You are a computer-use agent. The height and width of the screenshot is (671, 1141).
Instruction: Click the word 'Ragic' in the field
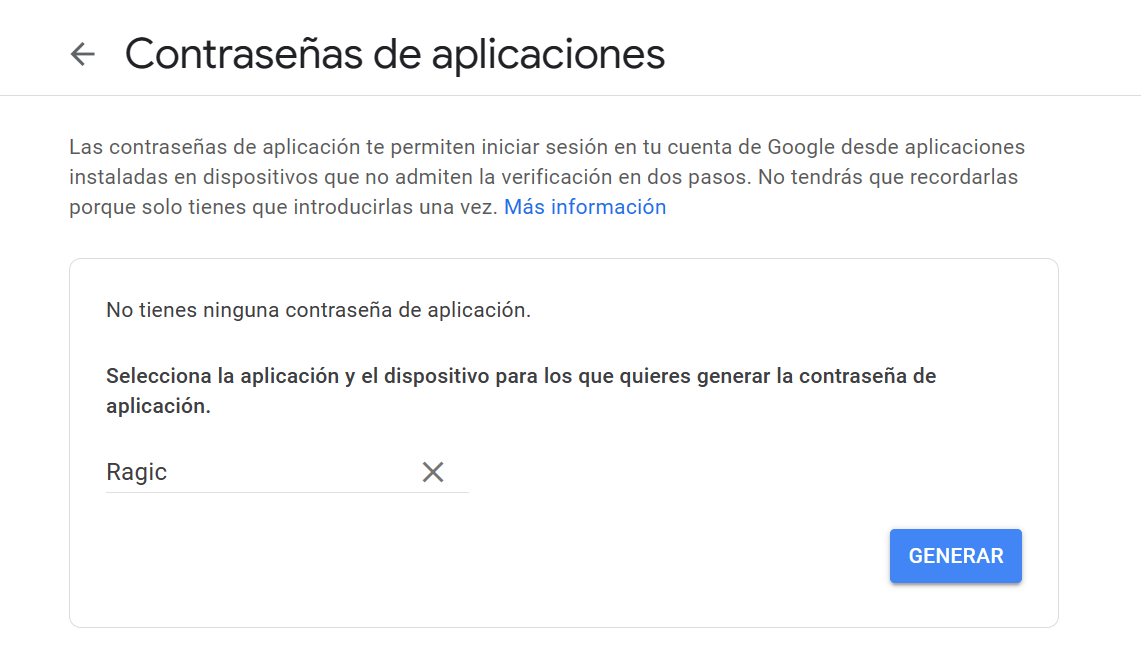[137, 472]
